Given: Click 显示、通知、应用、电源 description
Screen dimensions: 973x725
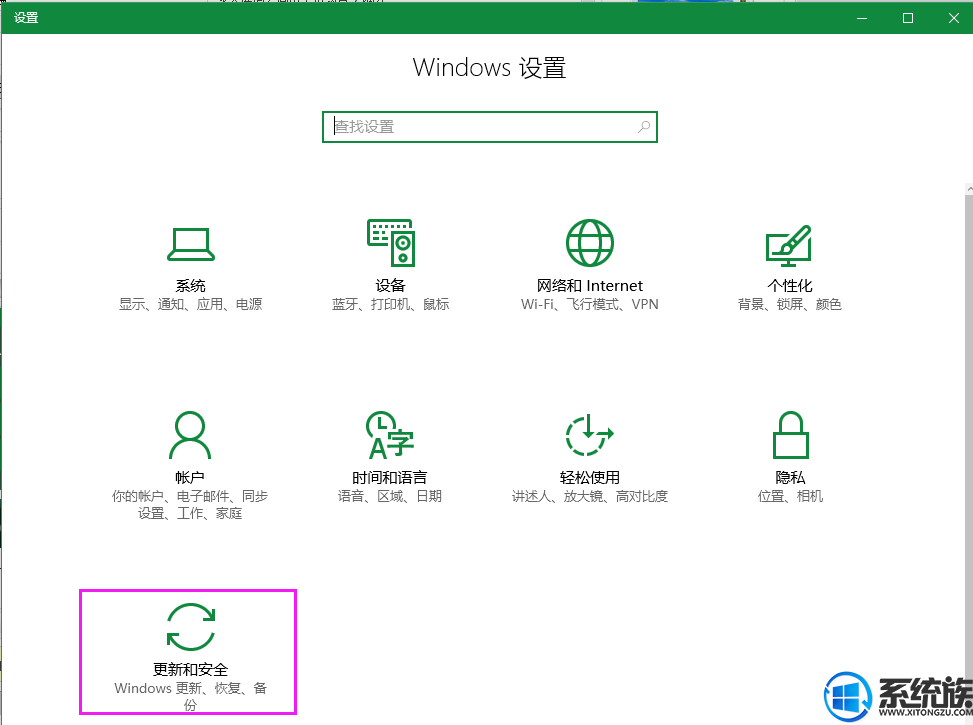Looking at the screenshot, I should [191, 304].
